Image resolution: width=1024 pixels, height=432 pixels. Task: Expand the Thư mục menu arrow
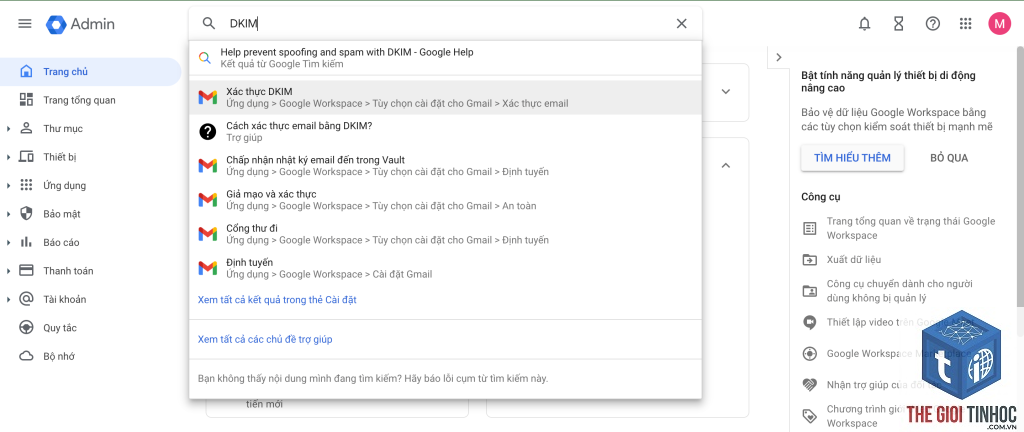[8, 129]
